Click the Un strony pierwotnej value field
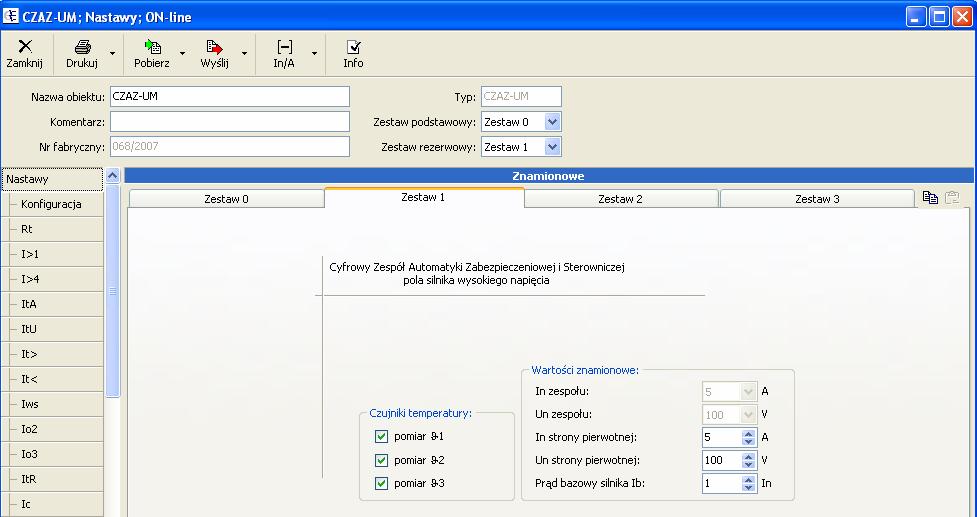The image size is (977, 517). pyautogui.click(x=722, y=460)
